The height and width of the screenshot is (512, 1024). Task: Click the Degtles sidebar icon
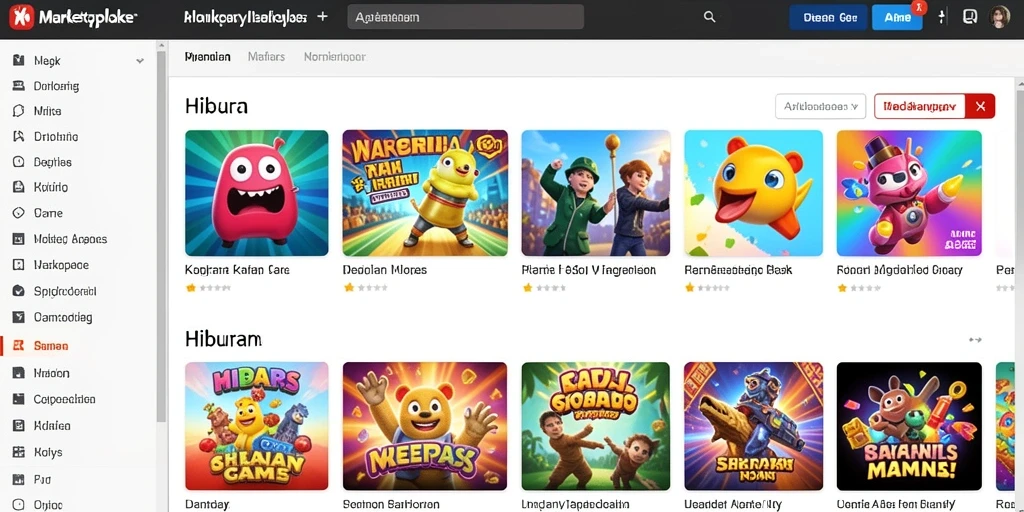click(19, 162)
